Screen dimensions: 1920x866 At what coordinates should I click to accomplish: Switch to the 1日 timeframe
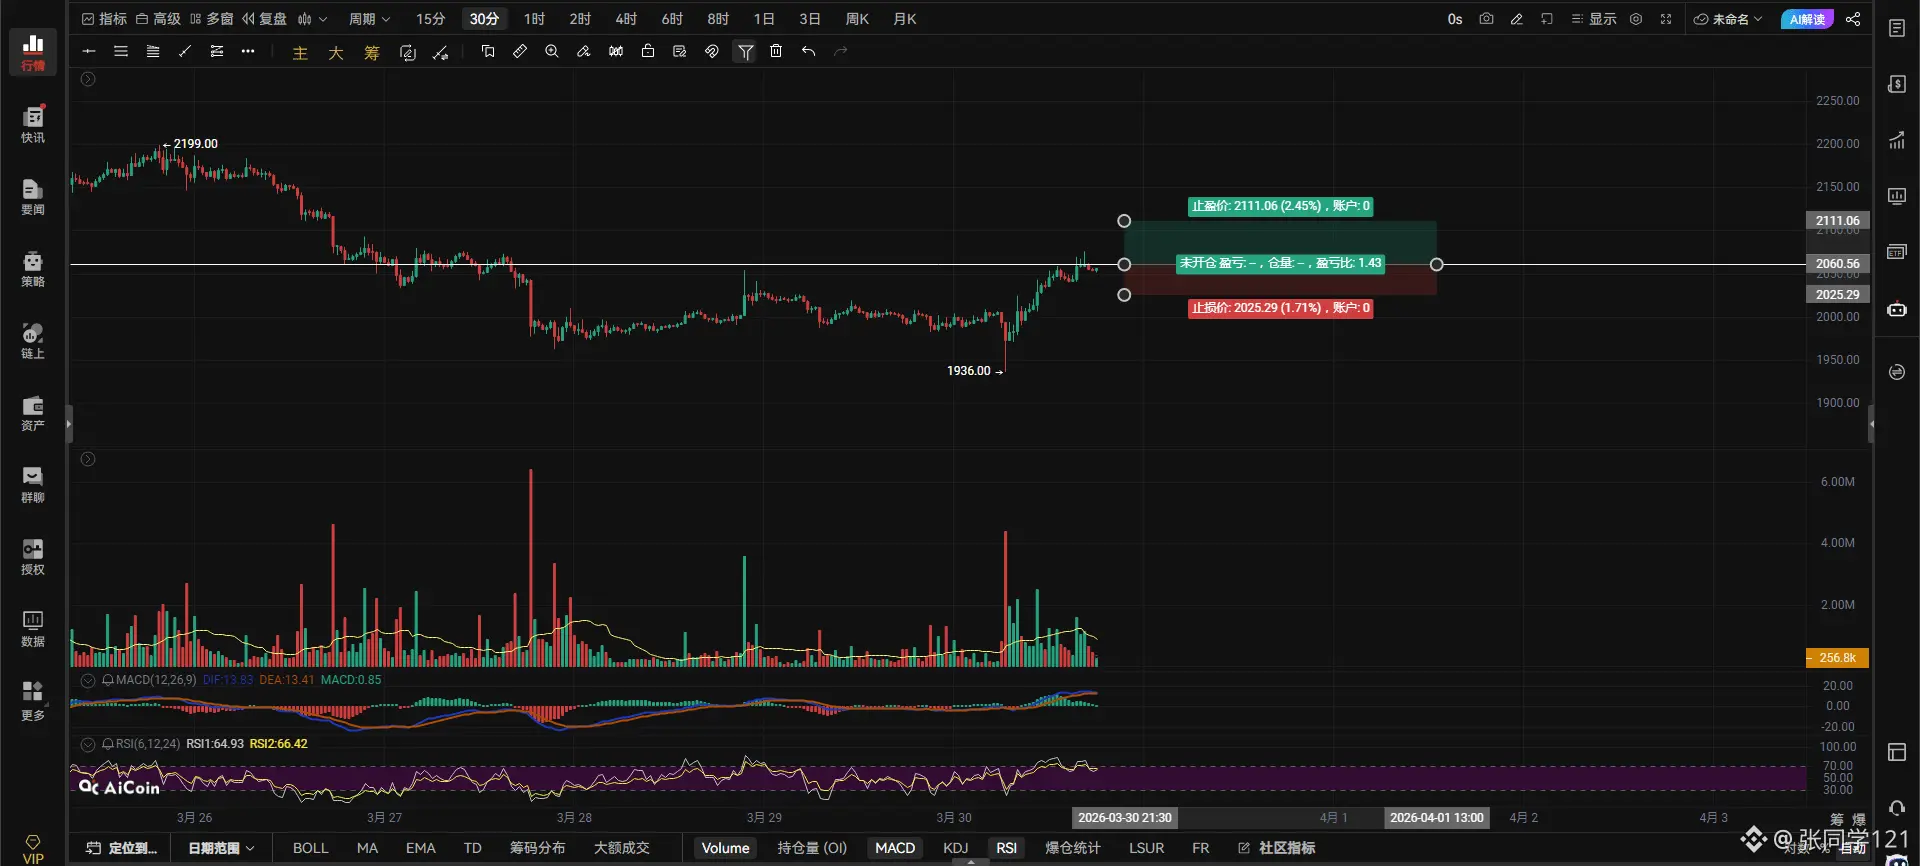(764, 19)
